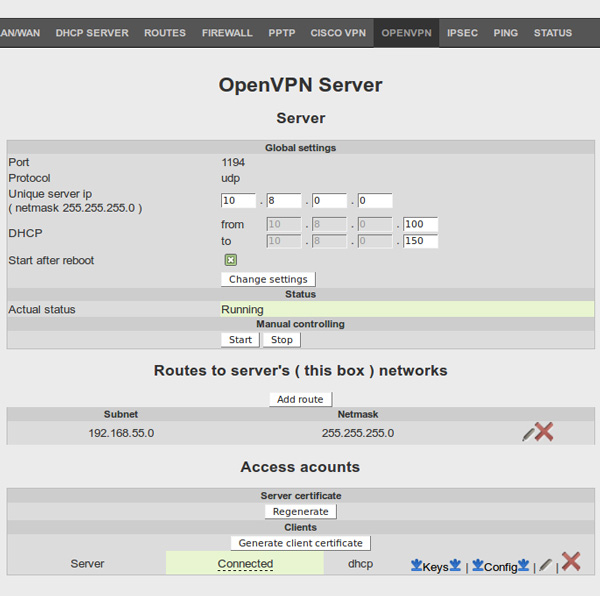This screenshot has width=600, height=596.
Task: Download icon left of Config
Action: (x=478, y=565)
